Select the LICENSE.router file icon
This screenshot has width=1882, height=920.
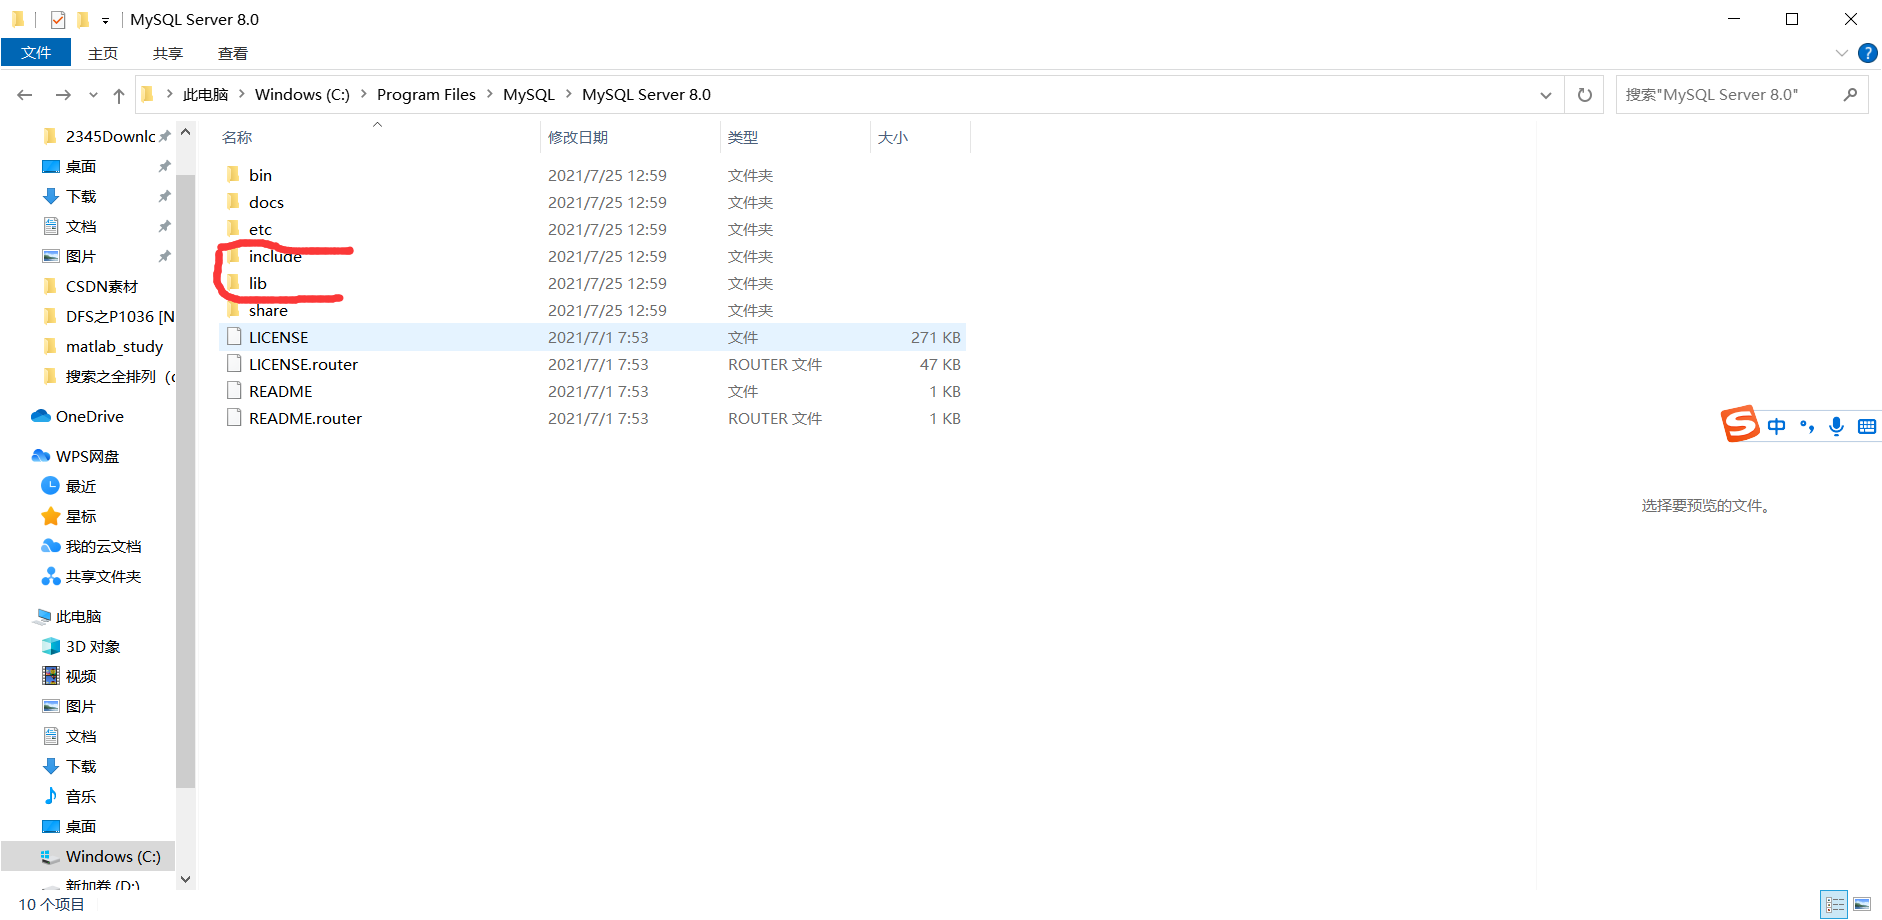click(234, 364)
